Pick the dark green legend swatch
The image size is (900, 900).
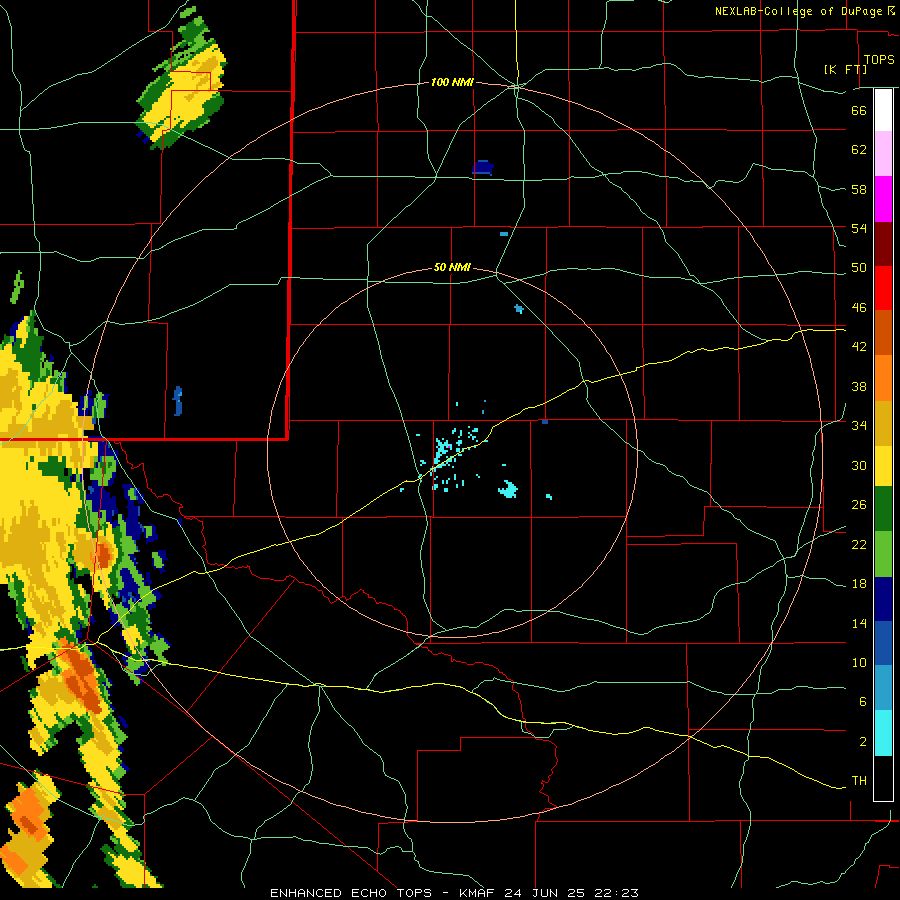pos(883,509)
